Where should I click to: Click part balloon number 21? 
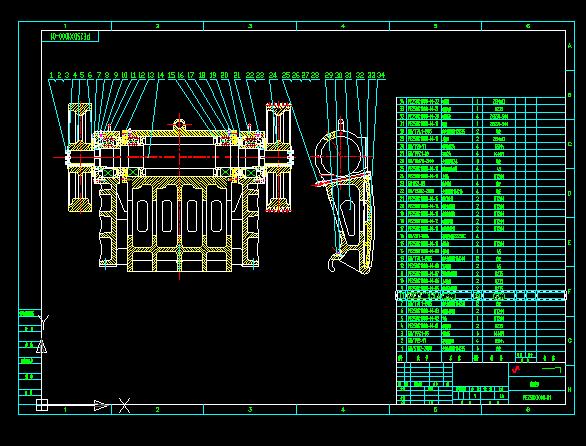(237, 75)
